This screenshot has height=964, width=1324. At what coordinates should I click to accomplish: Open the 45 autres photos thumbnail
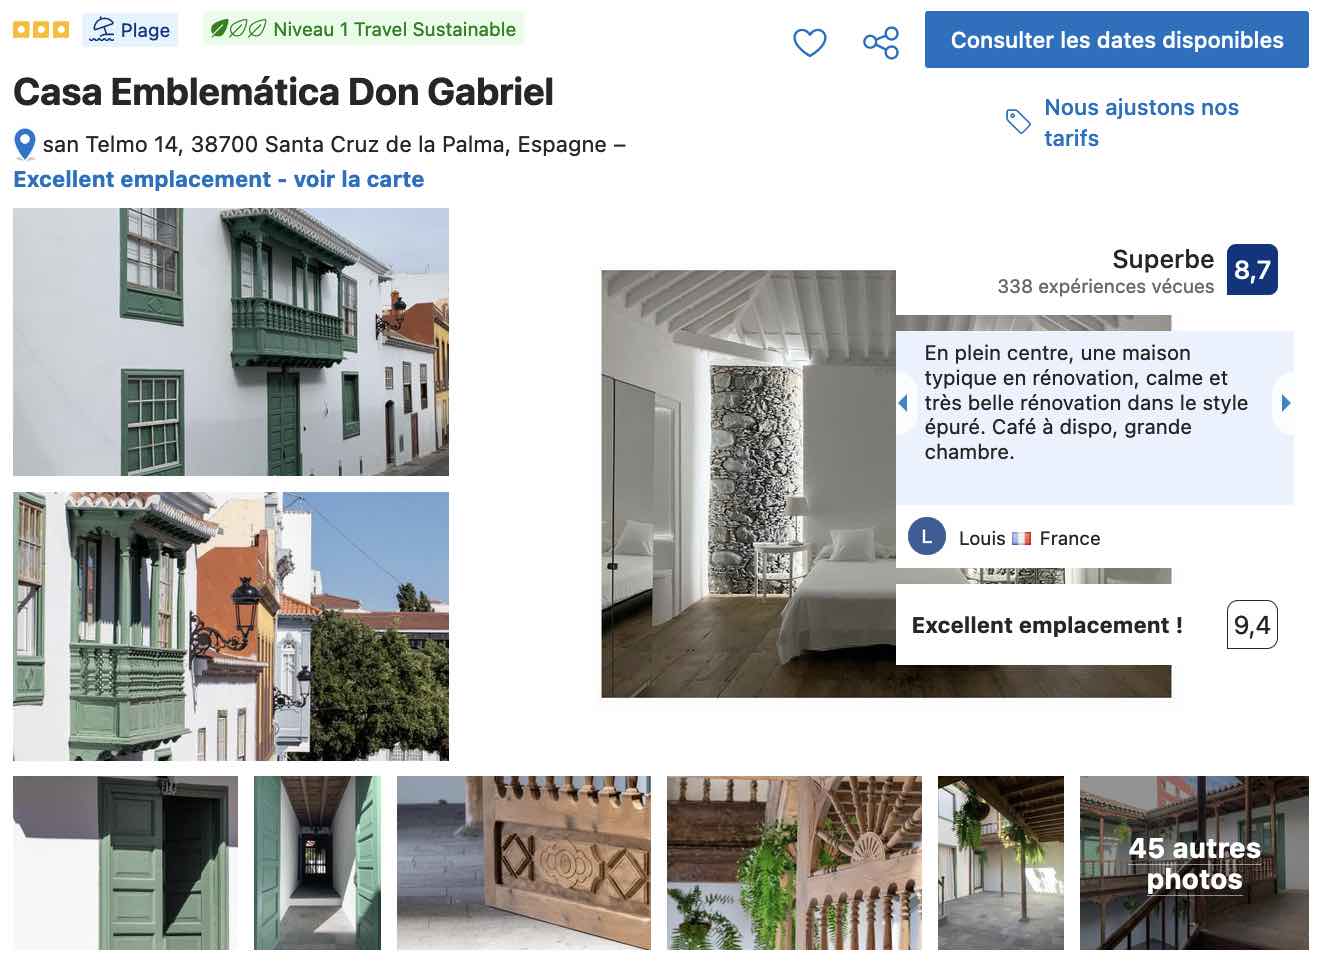coord(1194,863)
